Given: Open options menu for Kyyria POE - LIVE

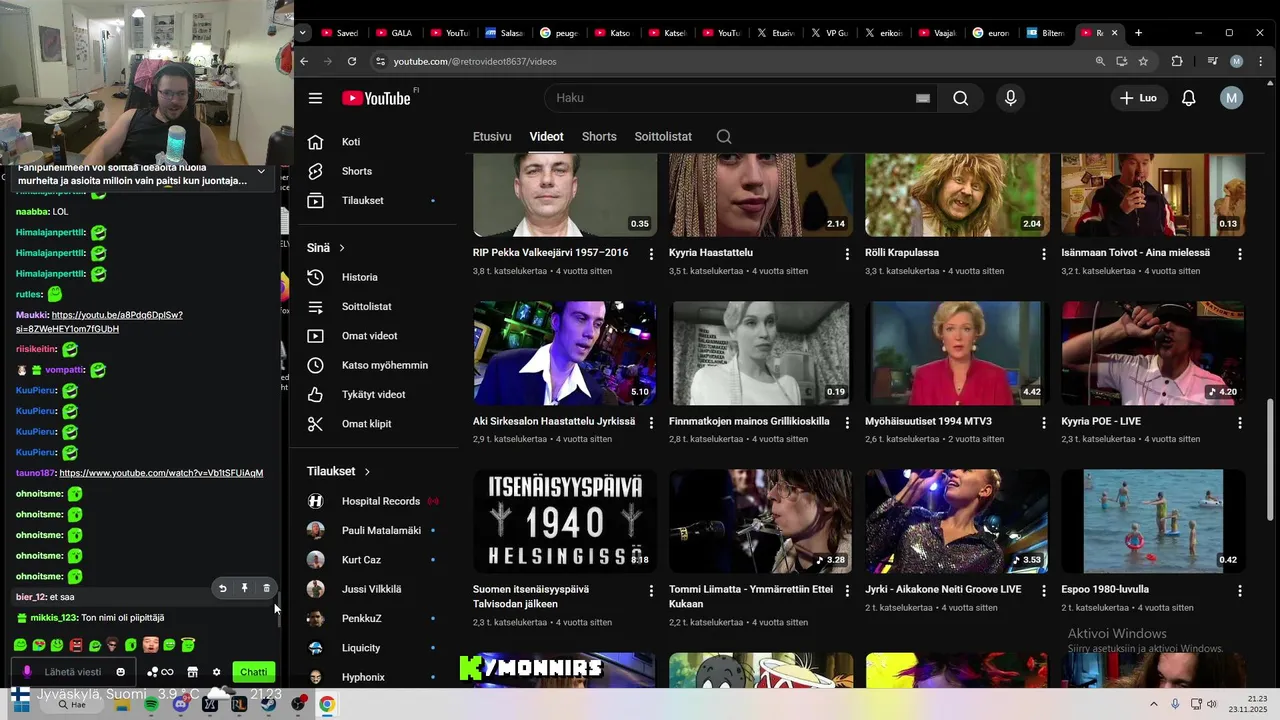Looking at the screenshot, I should pos(1240,423).
